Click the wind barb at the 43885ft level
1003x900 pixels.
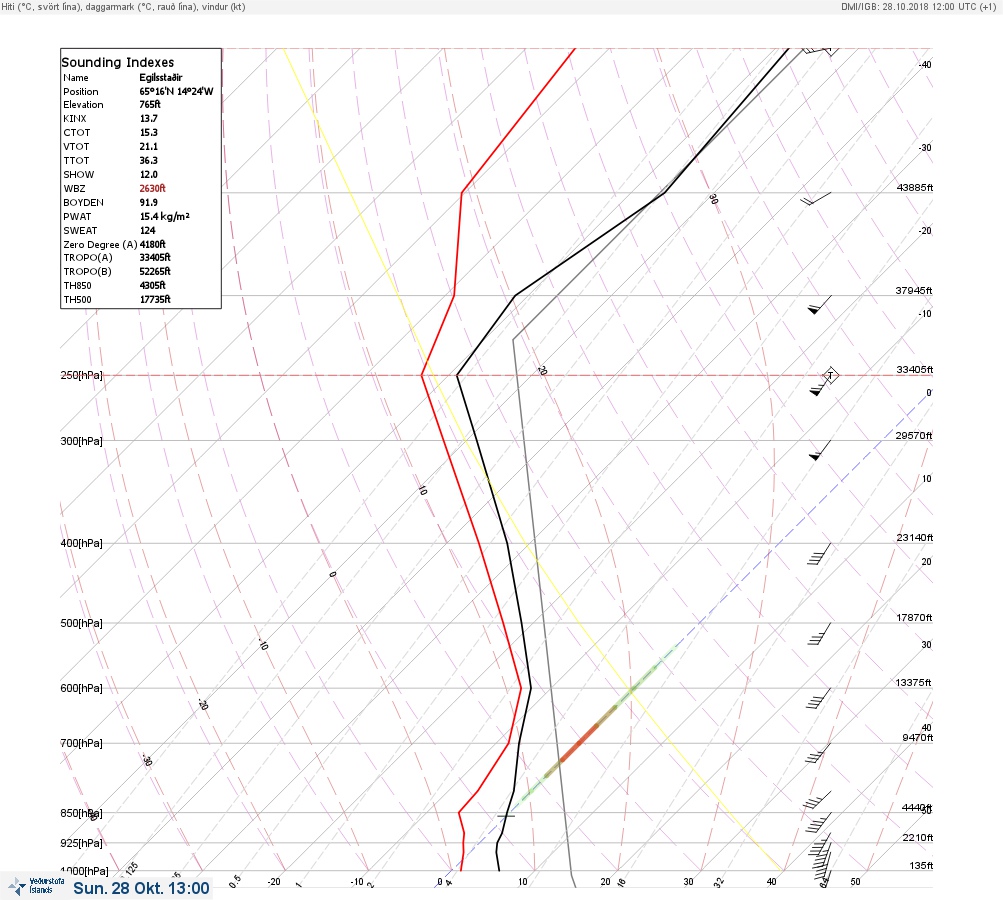click(816, 199)
